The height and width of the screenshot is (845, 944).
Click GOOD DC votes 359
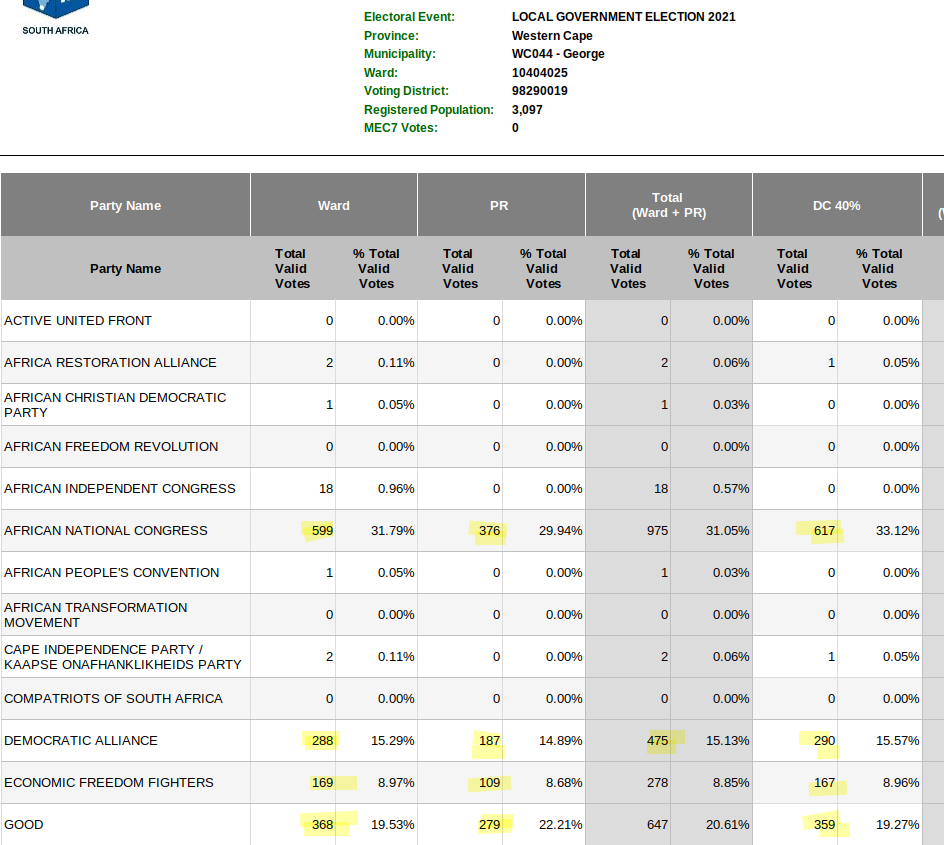pos(824,825)
